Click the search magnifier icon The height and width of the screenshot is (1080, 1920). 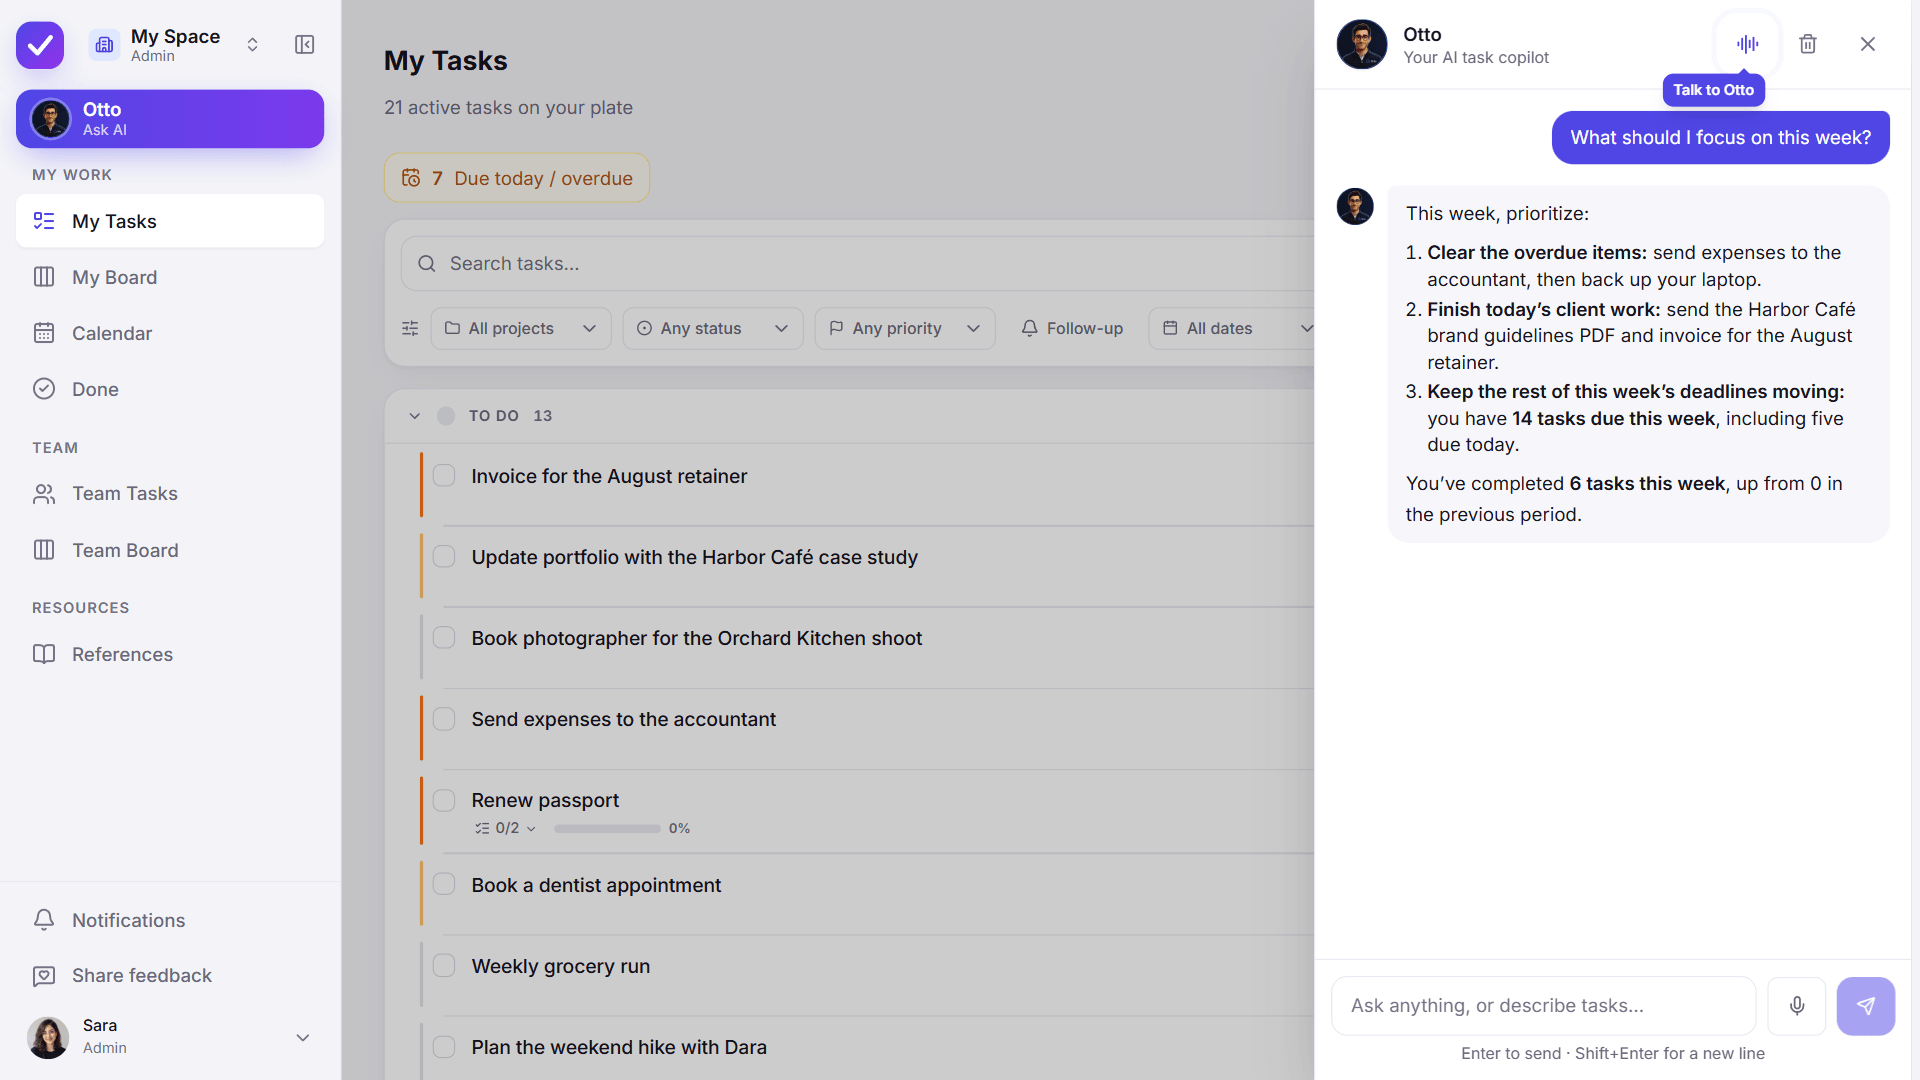pos(427,264)
